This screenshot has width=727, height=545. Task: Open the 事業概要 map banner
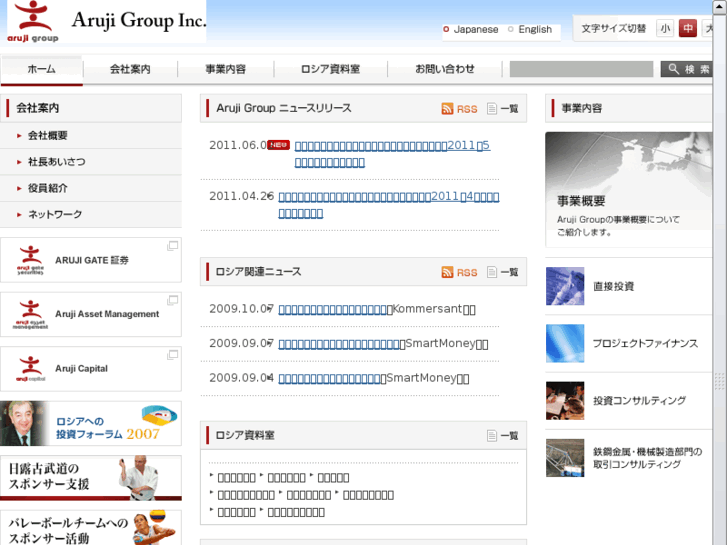click(x=628, y=189)
